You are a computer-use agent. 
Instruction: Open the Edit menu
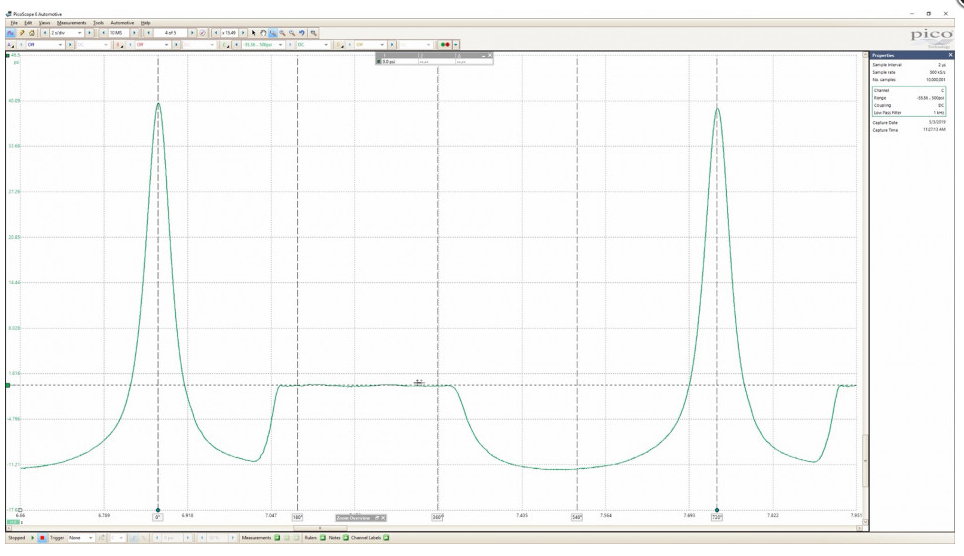coord(28,23)
